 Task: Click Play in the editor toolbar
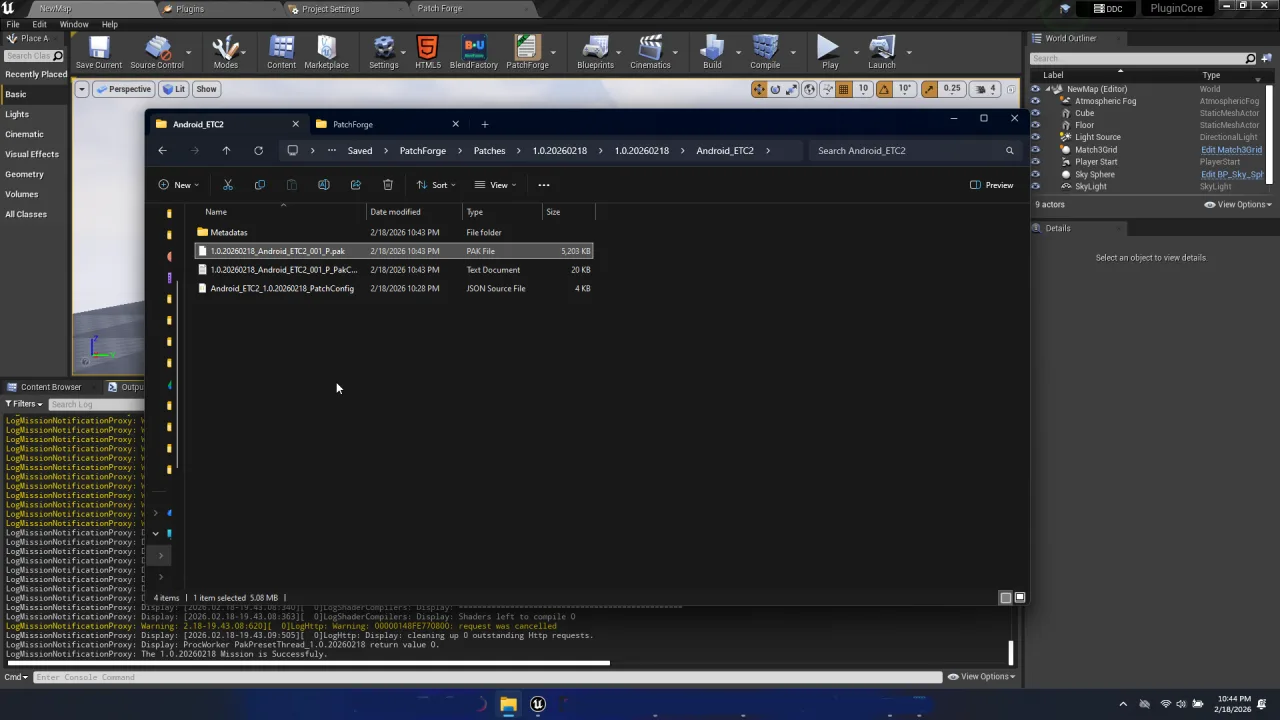pos(829,52)
